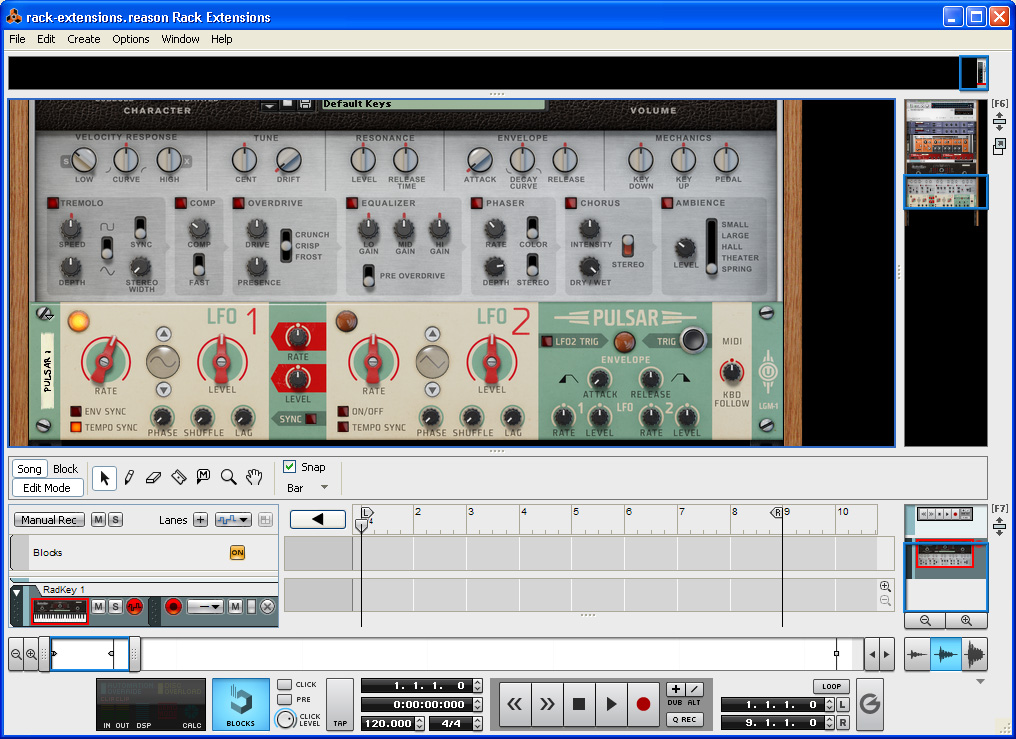Select the arrow Selection tool
This screenshot has width=1016, height=739.
point(104,478)
